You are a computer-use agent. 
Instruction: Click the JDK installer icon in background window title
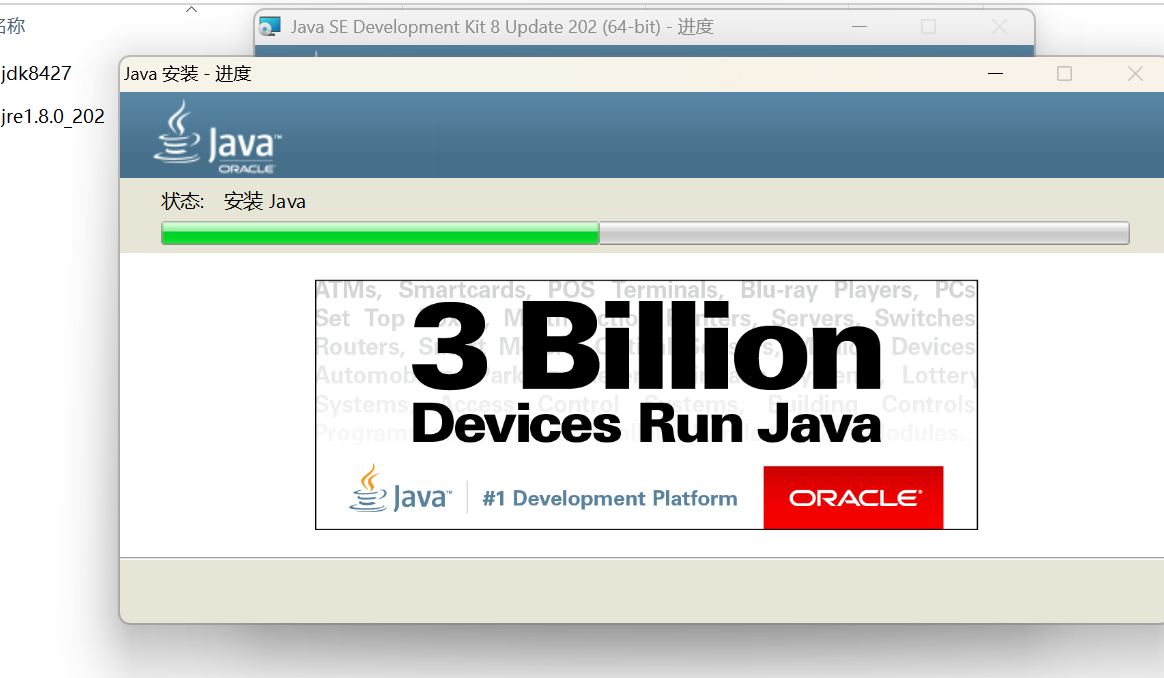tap(269, 27)
